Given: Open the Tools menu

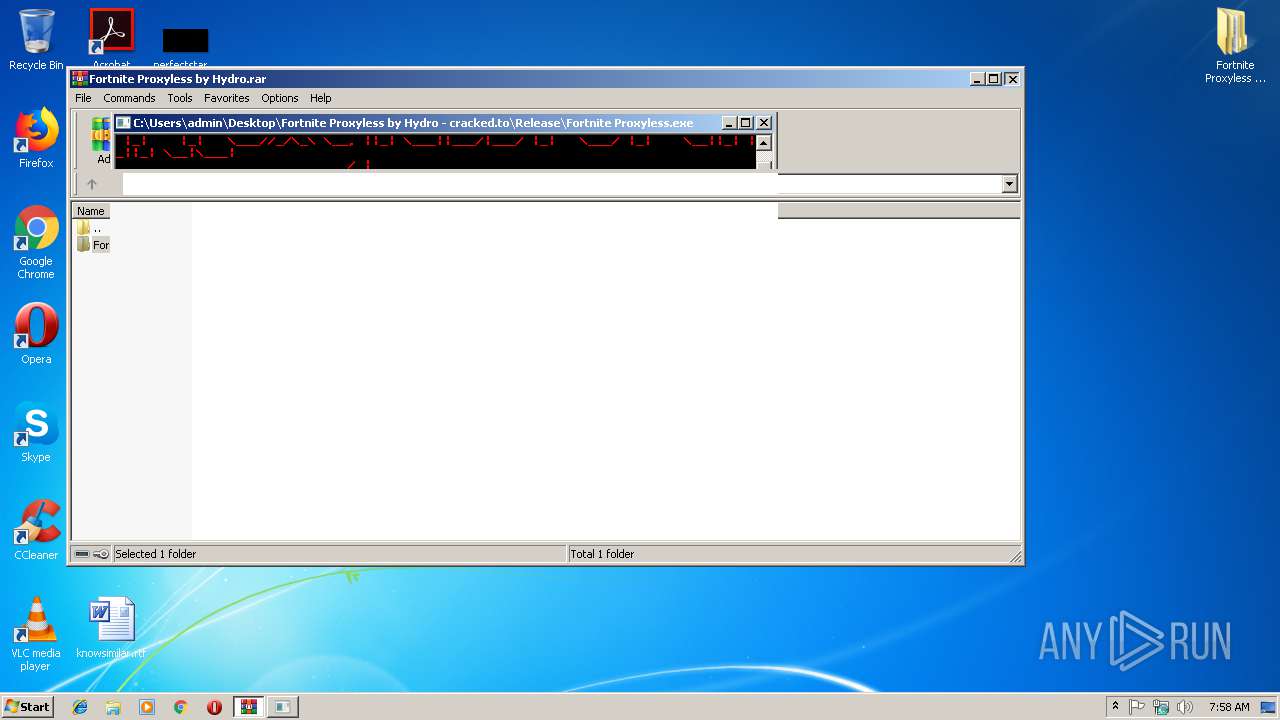Looking at the screenshot, I should coord(180,98).
